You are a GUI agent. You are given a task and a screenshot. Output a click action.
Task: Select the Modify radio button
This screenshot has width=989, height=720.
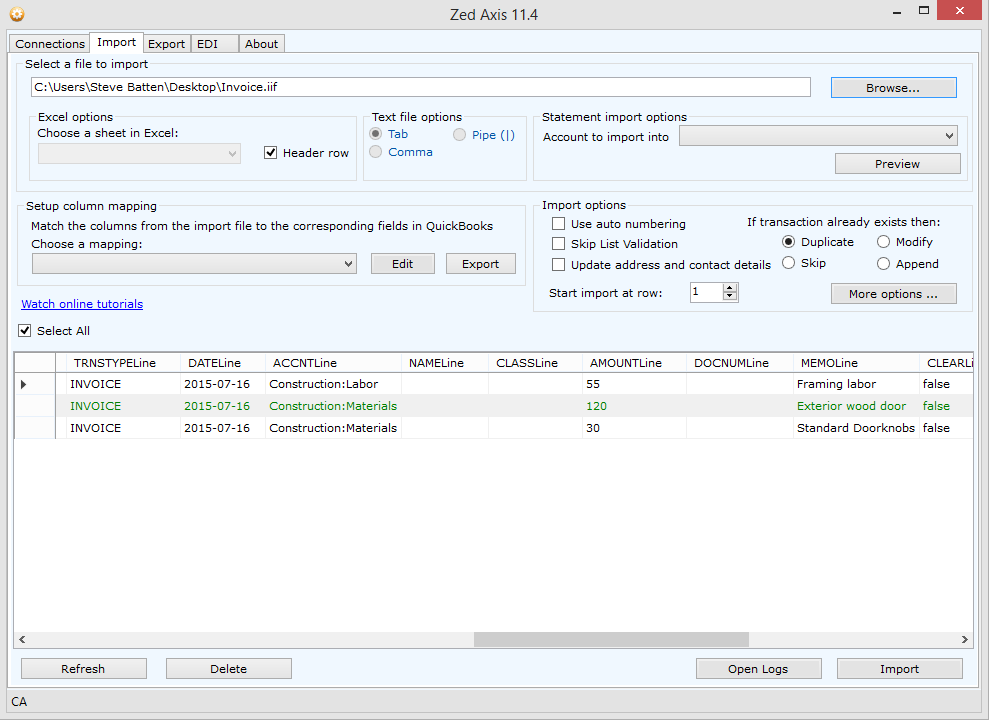883,242
